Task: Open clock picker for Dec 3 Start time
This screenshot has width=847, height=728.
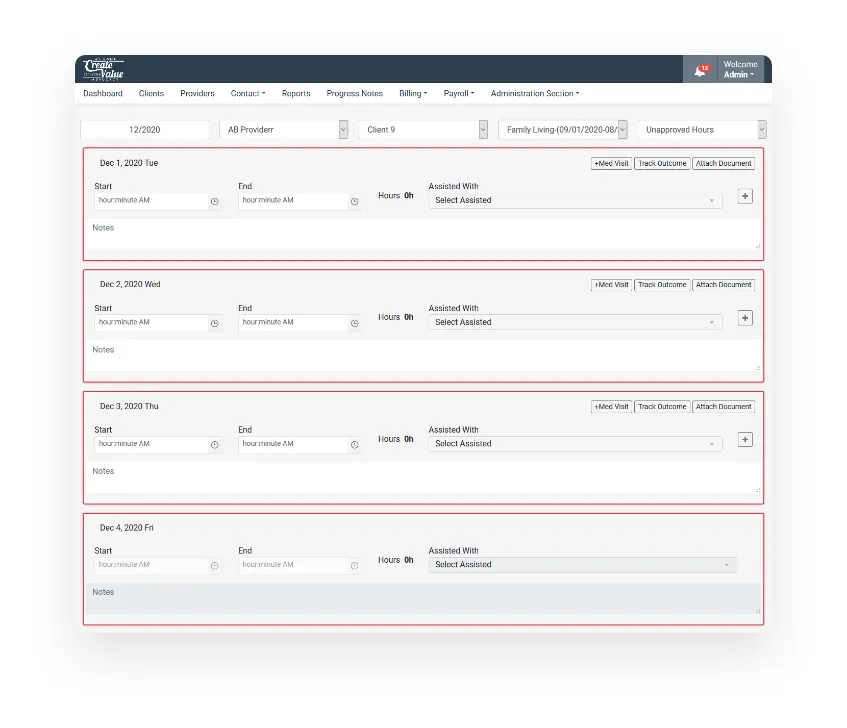Action: click(214, 444)
